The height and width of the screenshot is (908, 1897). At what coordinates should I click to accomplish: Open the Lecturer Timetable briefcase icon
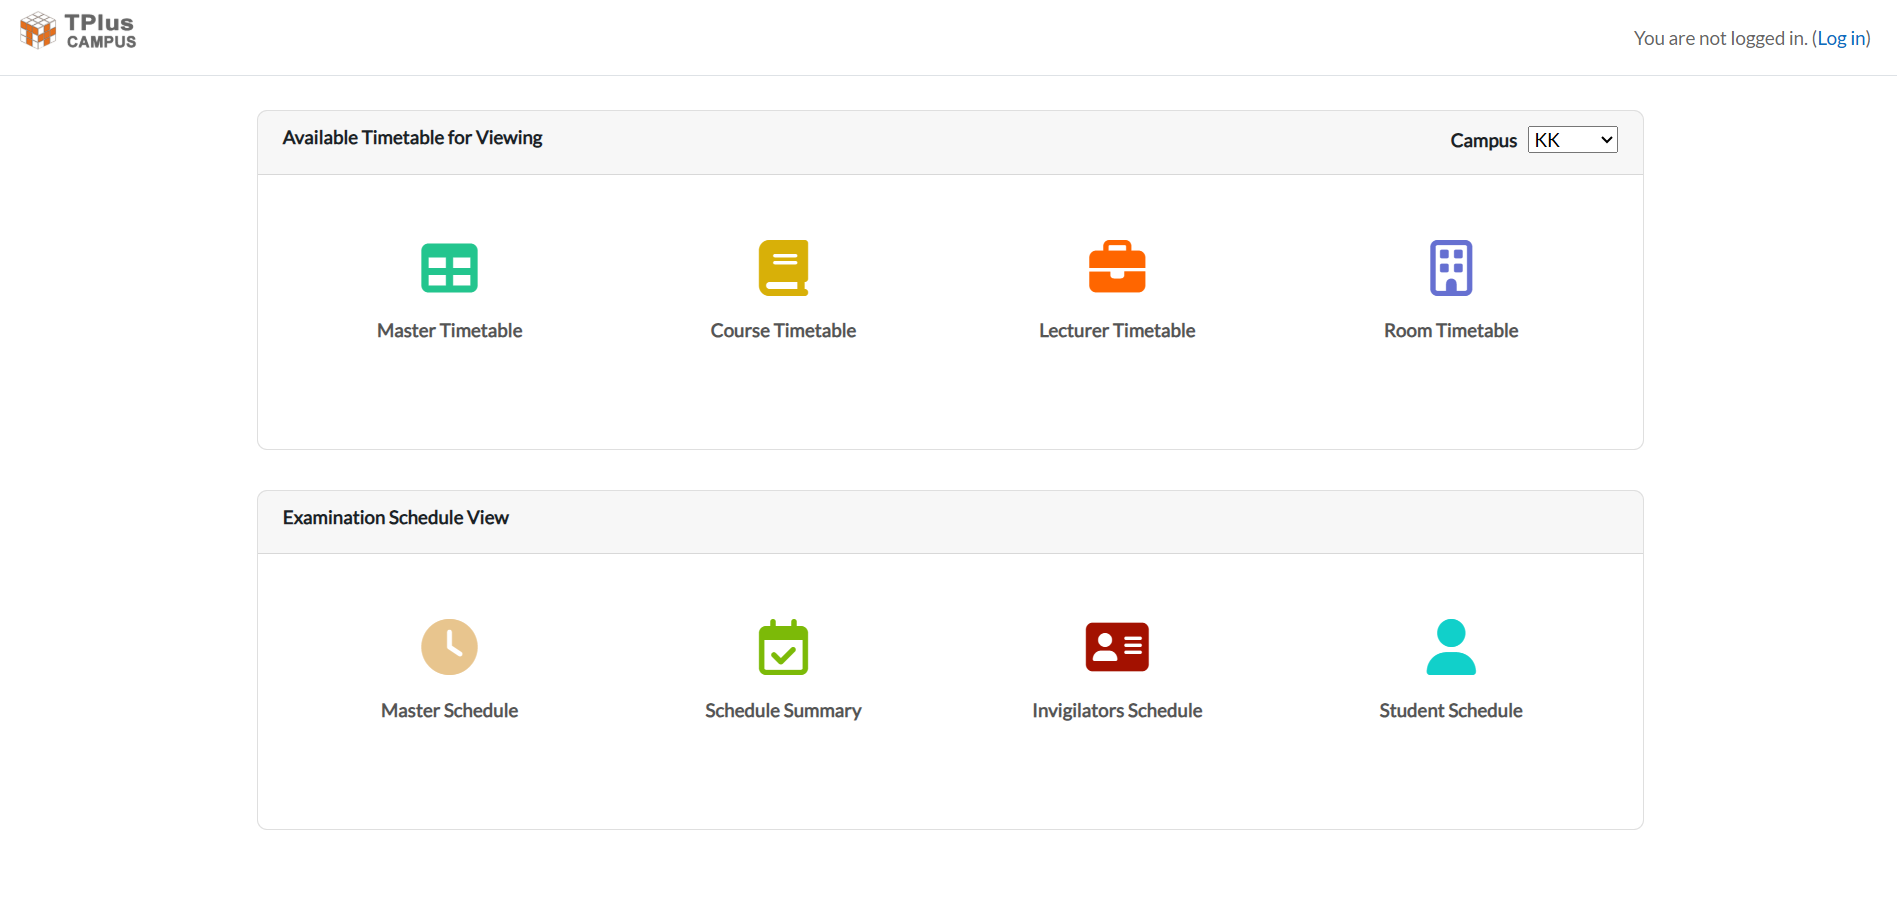click(x=1117, y=266)
